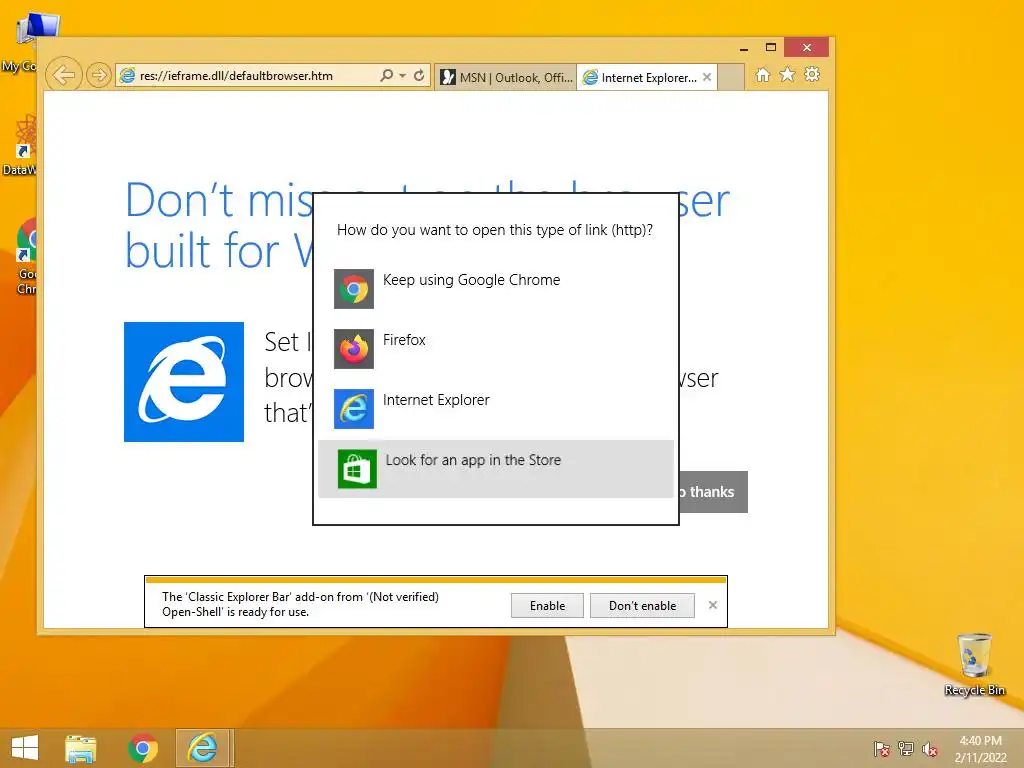The height and width of the screenshot is (768, 1024).
Task: Click the Internet Explorer taskbar button
Action: coord(202,748)
